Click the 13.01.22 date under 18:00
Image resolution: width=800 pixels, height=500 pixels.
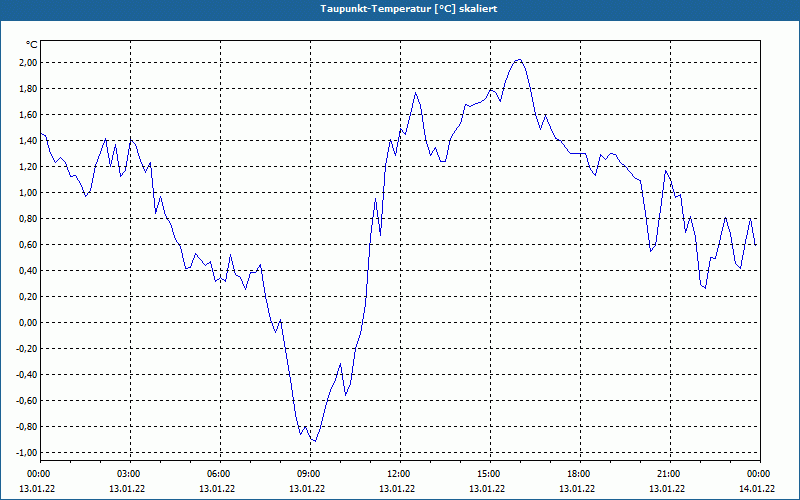[x=577, y=489]
